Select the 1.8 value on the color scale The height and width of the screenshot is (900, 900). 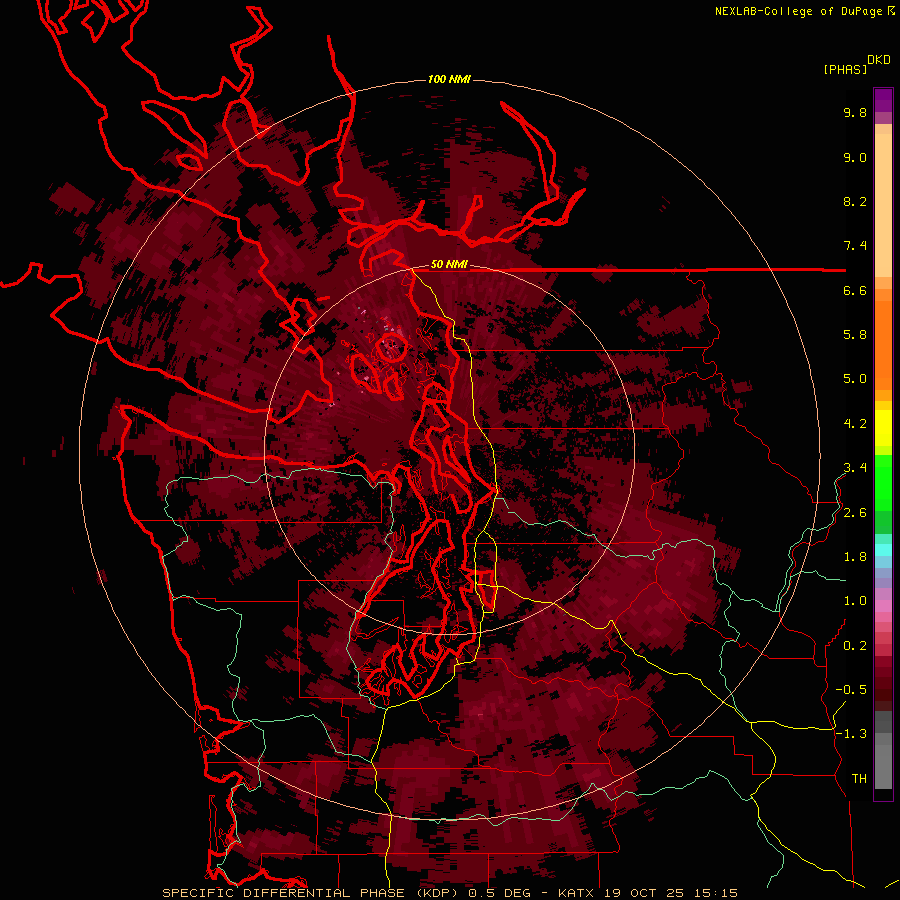tap(855, 557)
